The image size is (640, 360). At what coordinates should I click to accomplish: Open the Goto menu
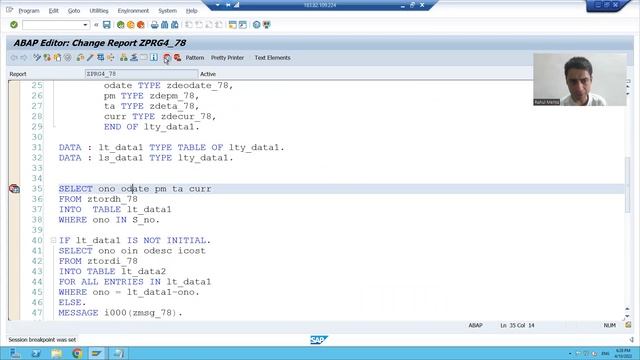click(74, 11)
